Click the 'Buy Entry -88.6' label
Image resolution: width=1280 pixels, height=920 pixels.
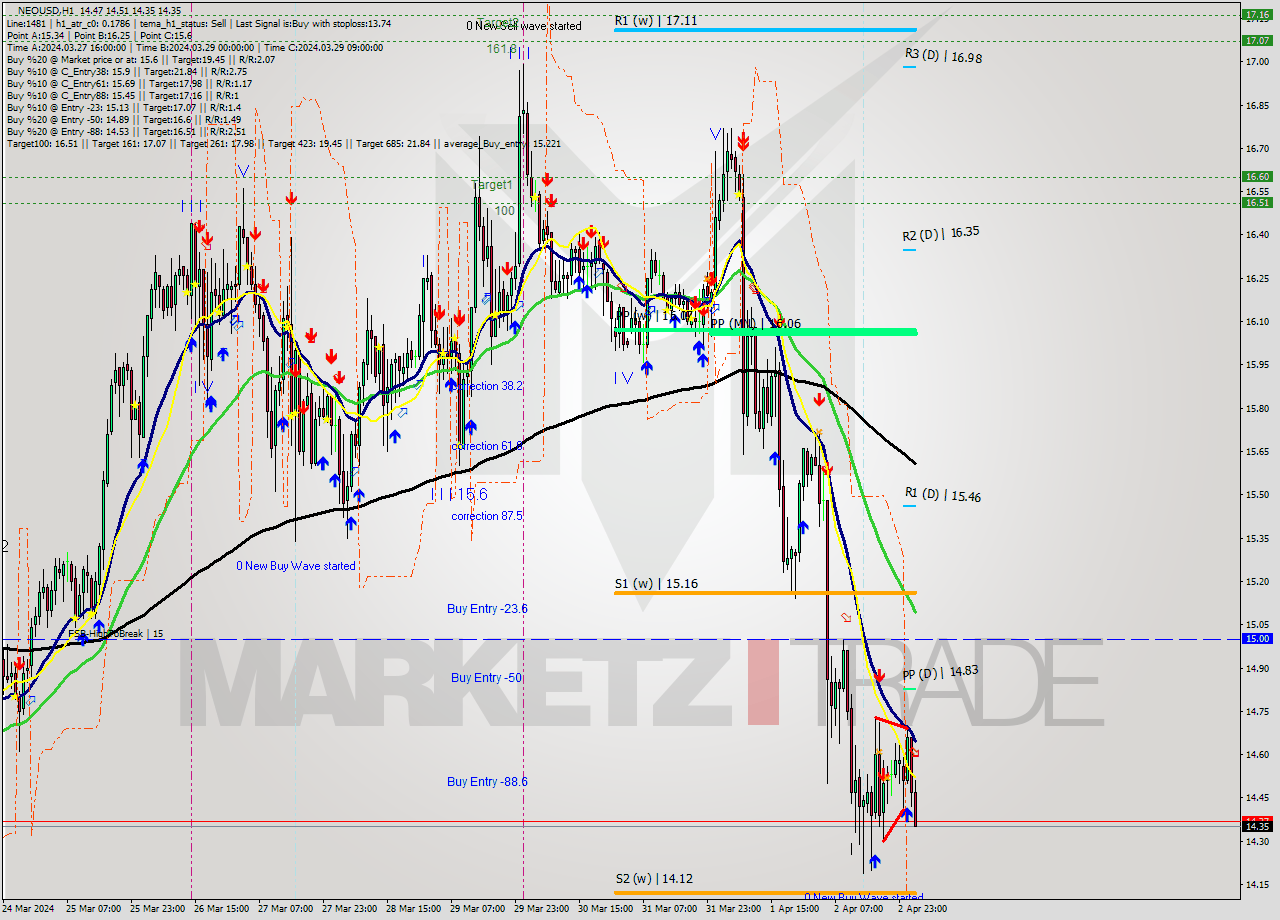[x=487, y=782]
